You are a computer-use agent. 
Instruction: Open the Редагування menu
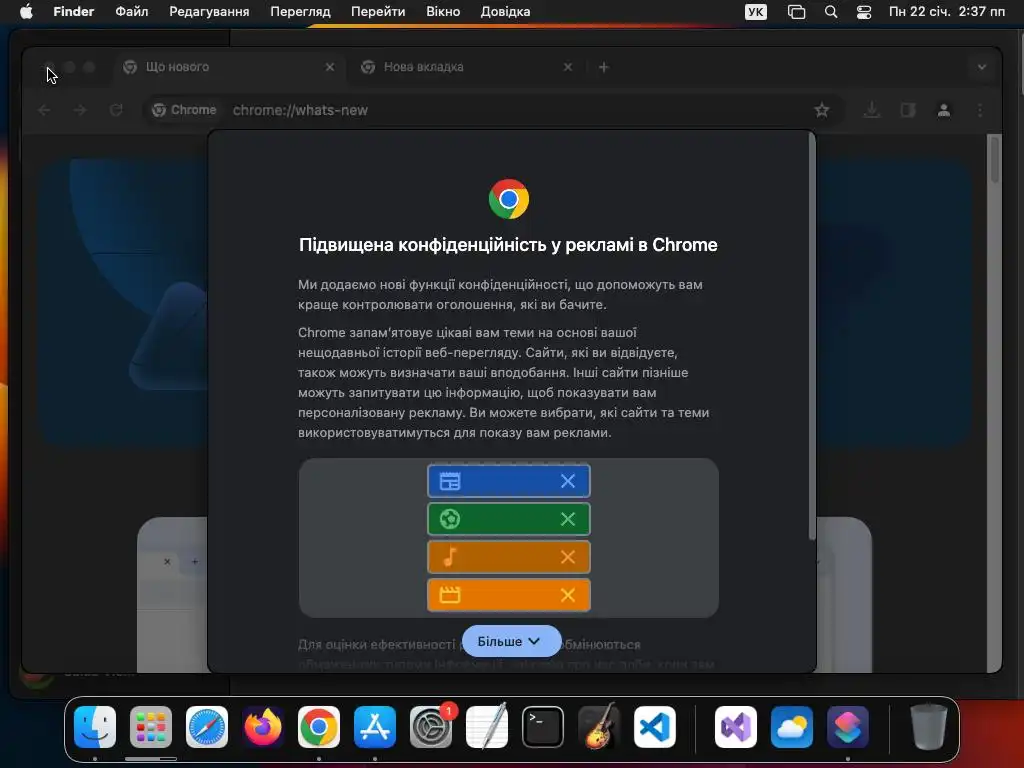tap(209, 12)
